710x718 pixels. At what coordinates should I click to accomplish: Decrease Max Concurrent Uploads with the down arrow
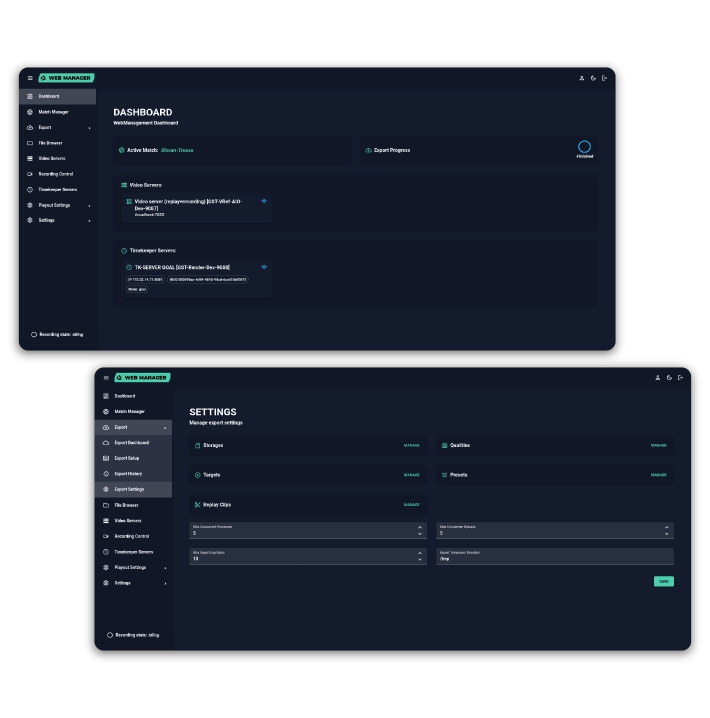point(667,534)
